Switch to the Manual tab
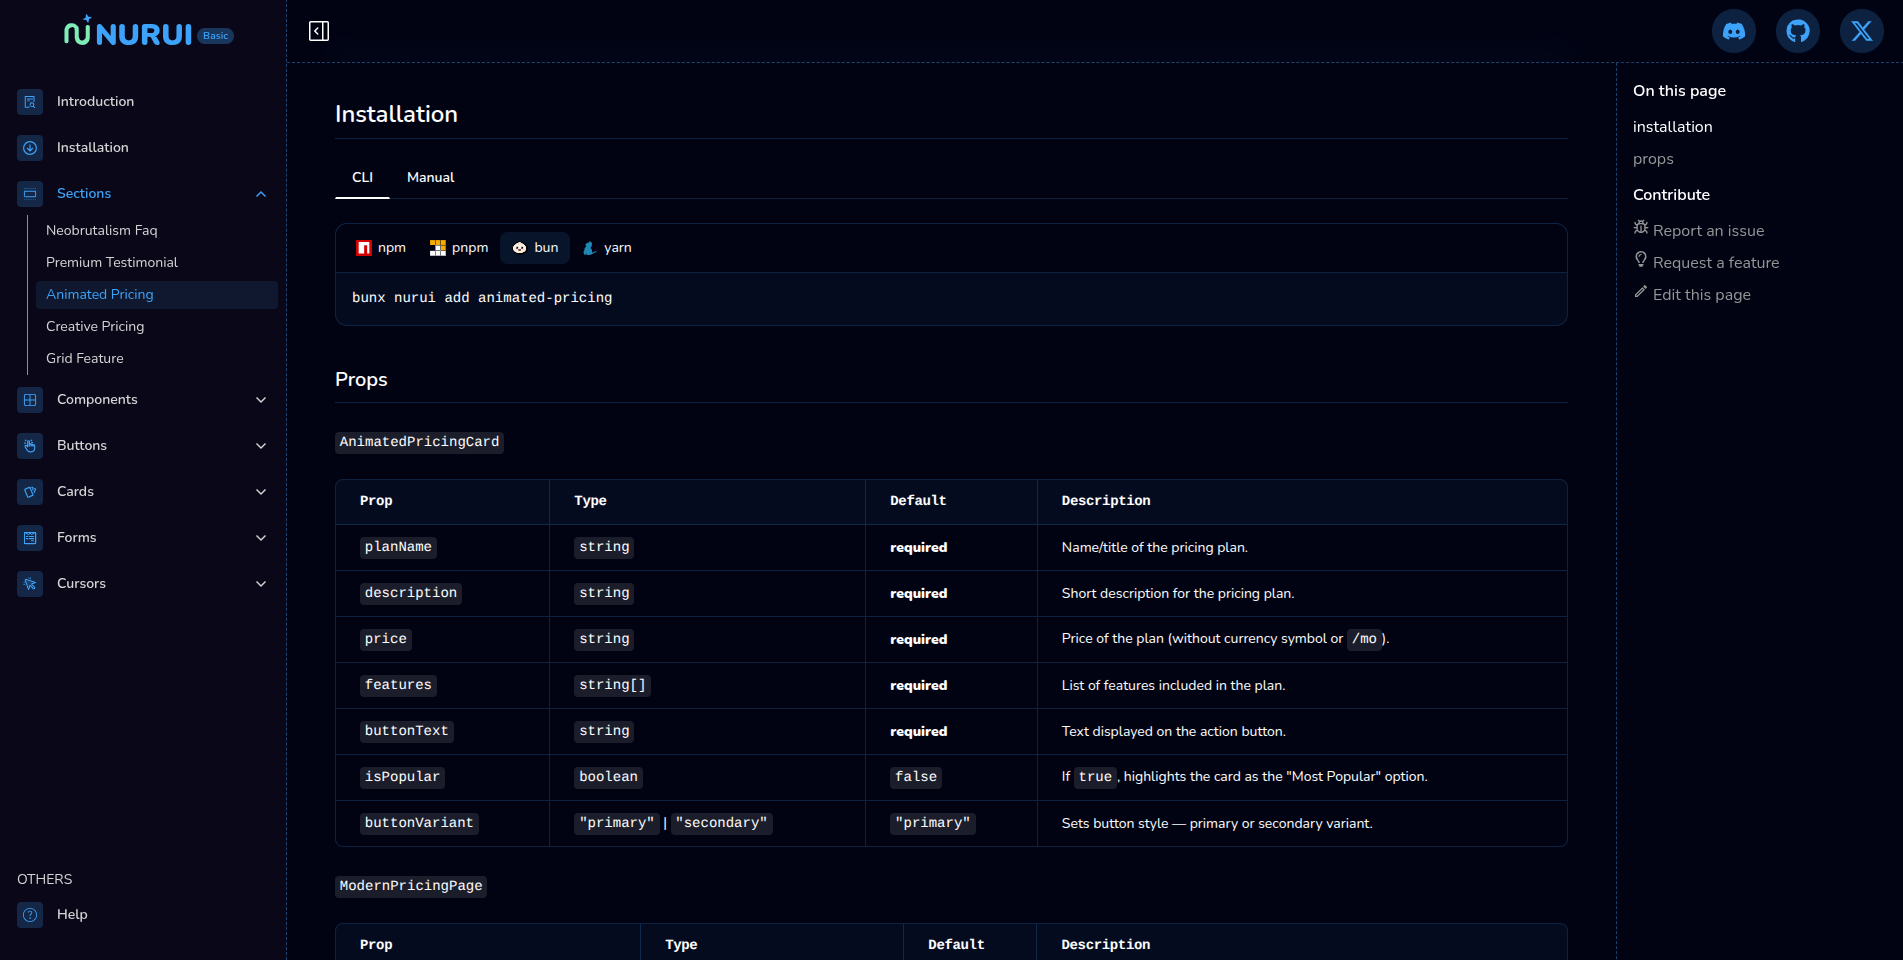The width and height of the screenshot is (1903, 960). [431, 177]
